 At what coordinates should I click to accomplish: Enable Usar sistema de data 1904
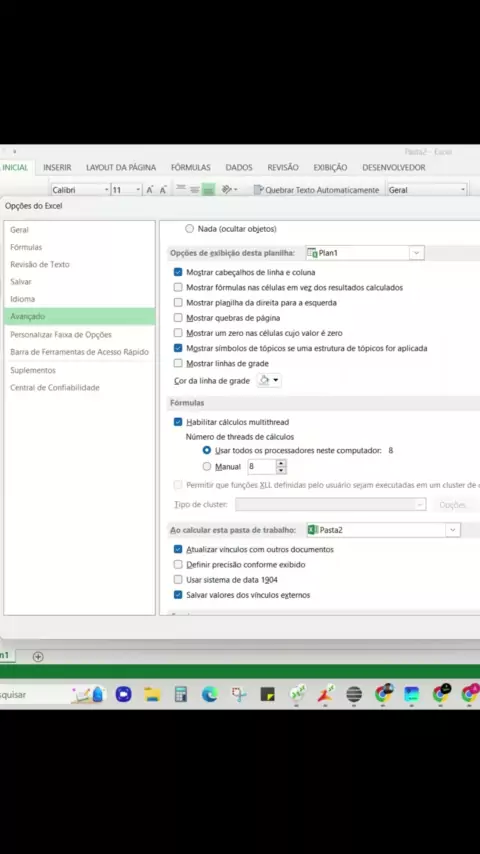[x=178, y=580]
